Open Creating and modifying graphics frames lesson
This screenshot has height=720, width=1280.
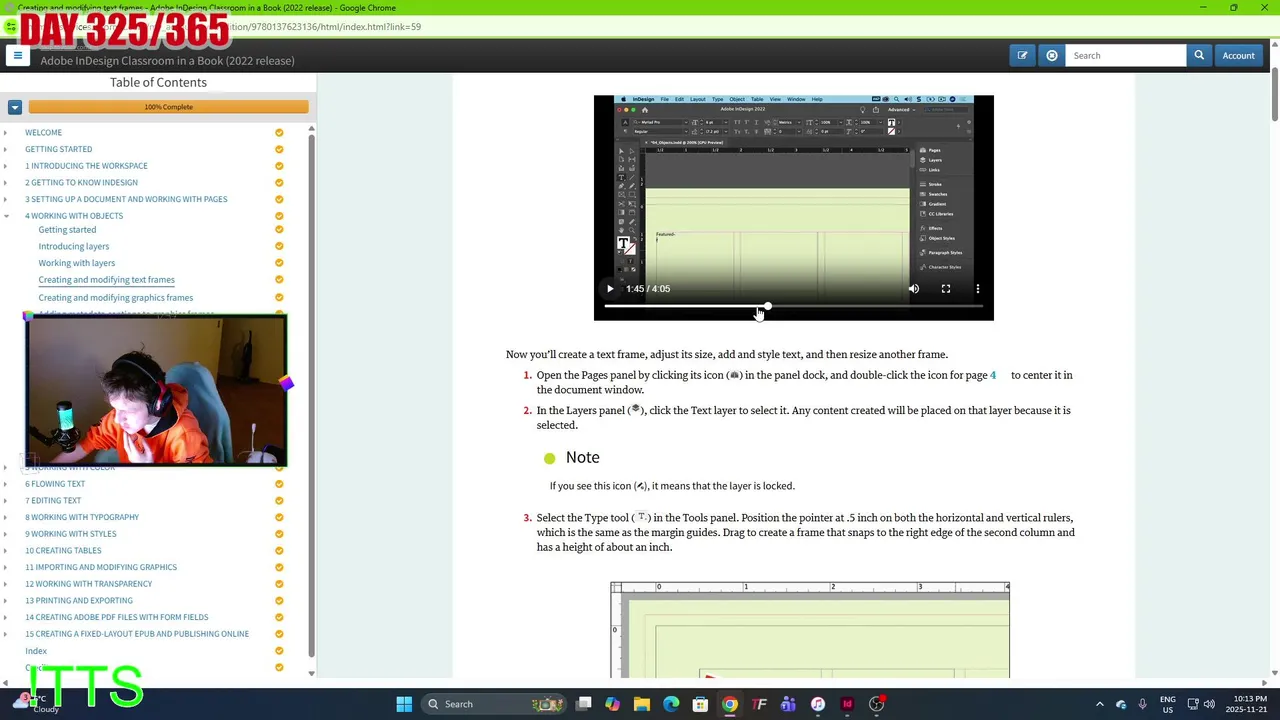point(116,298)
